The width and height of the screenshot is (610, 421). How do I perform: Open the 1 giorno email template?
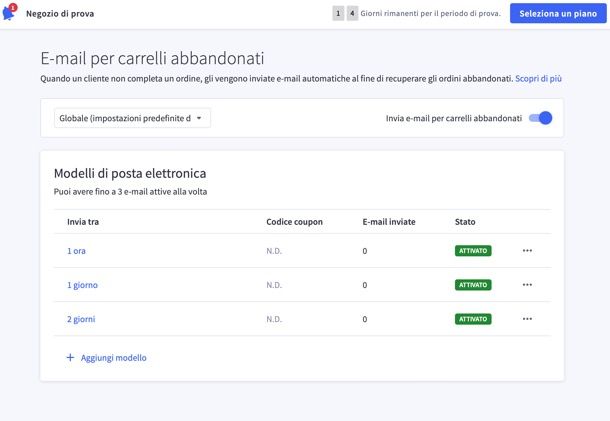point(82,285)
